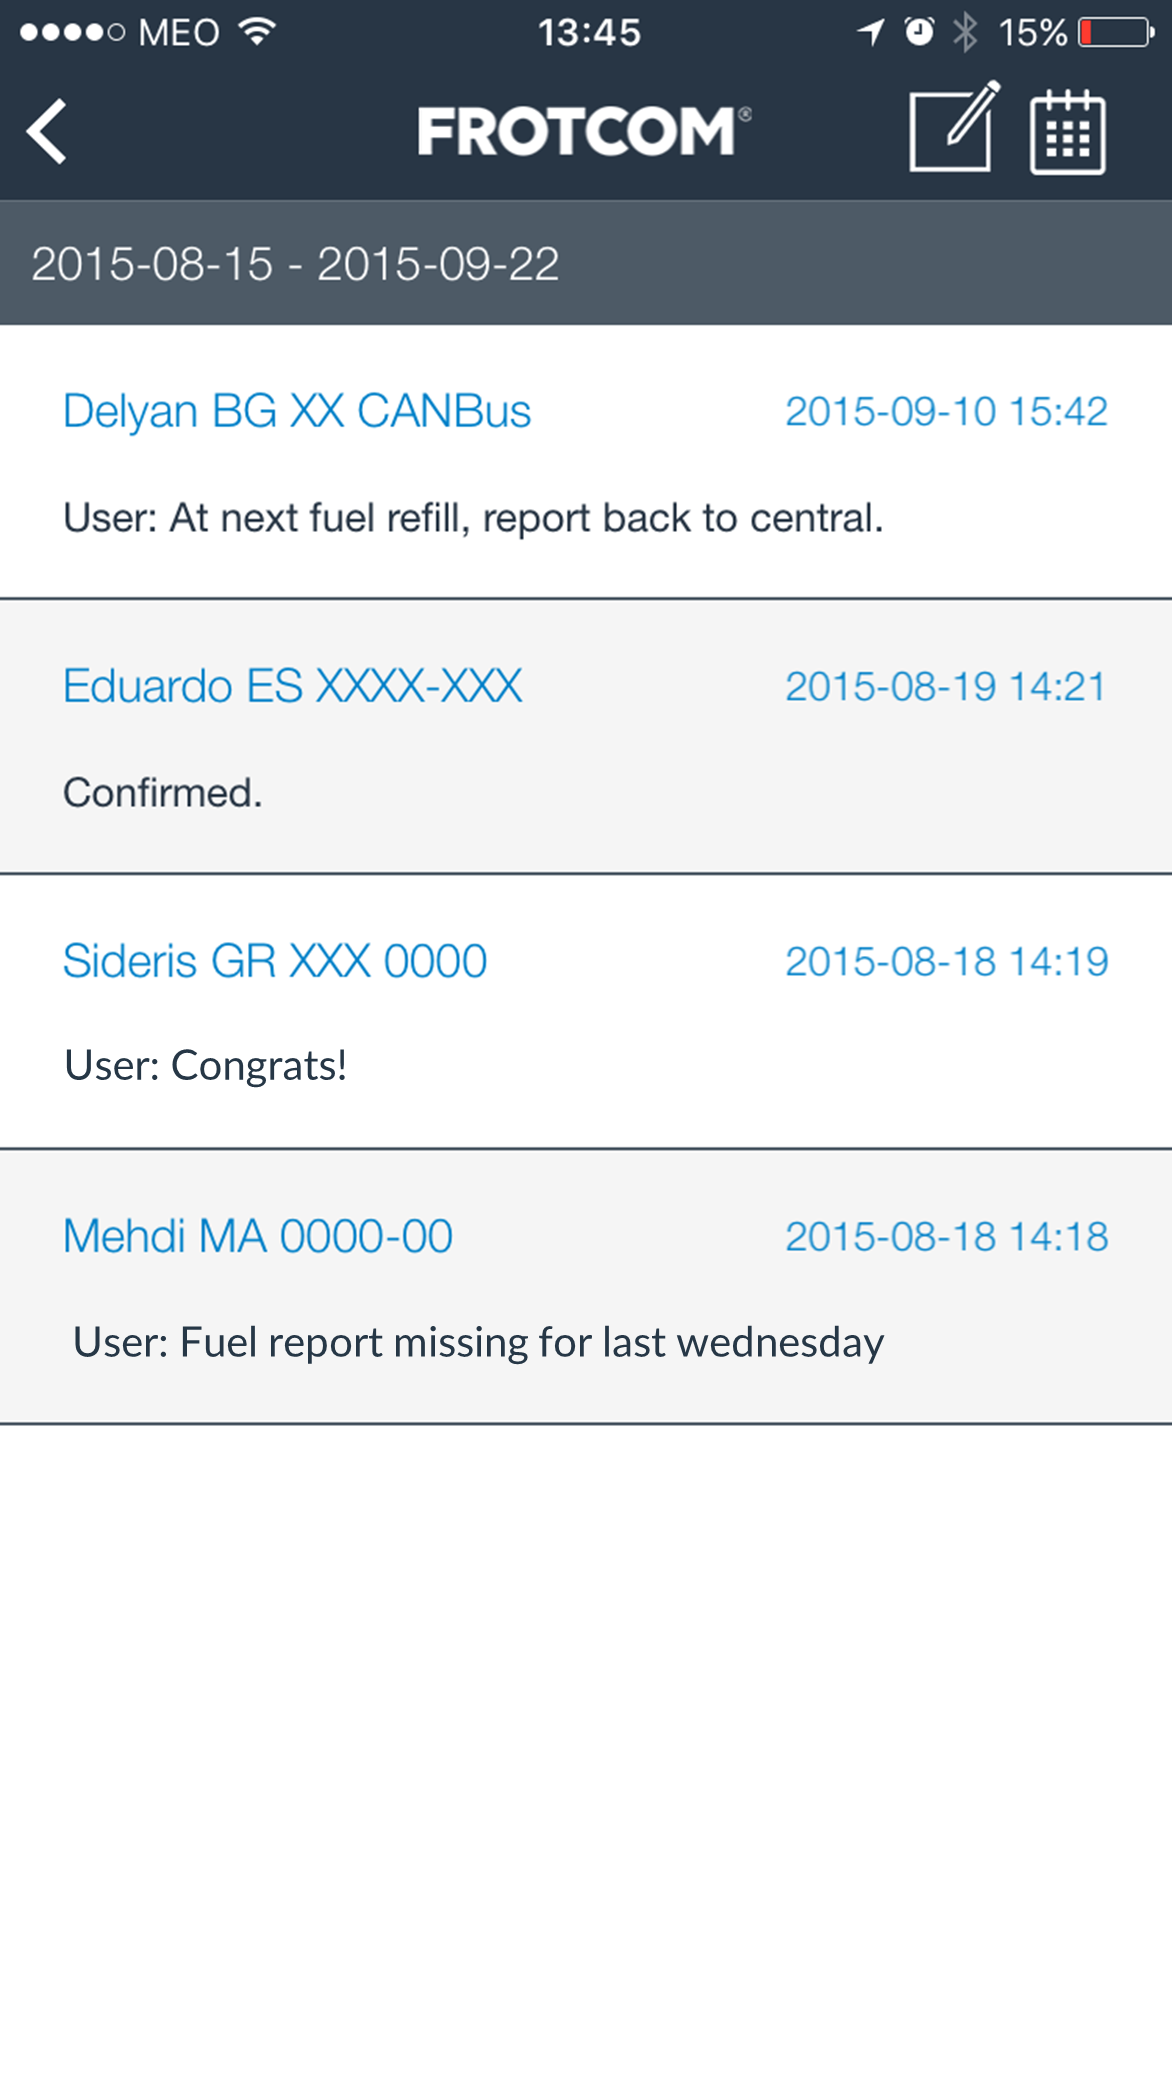The image size is (1172, 2085).
Task: Open Mehdi MA 0000-00 conversation
Action: [x=258, y=1236]
